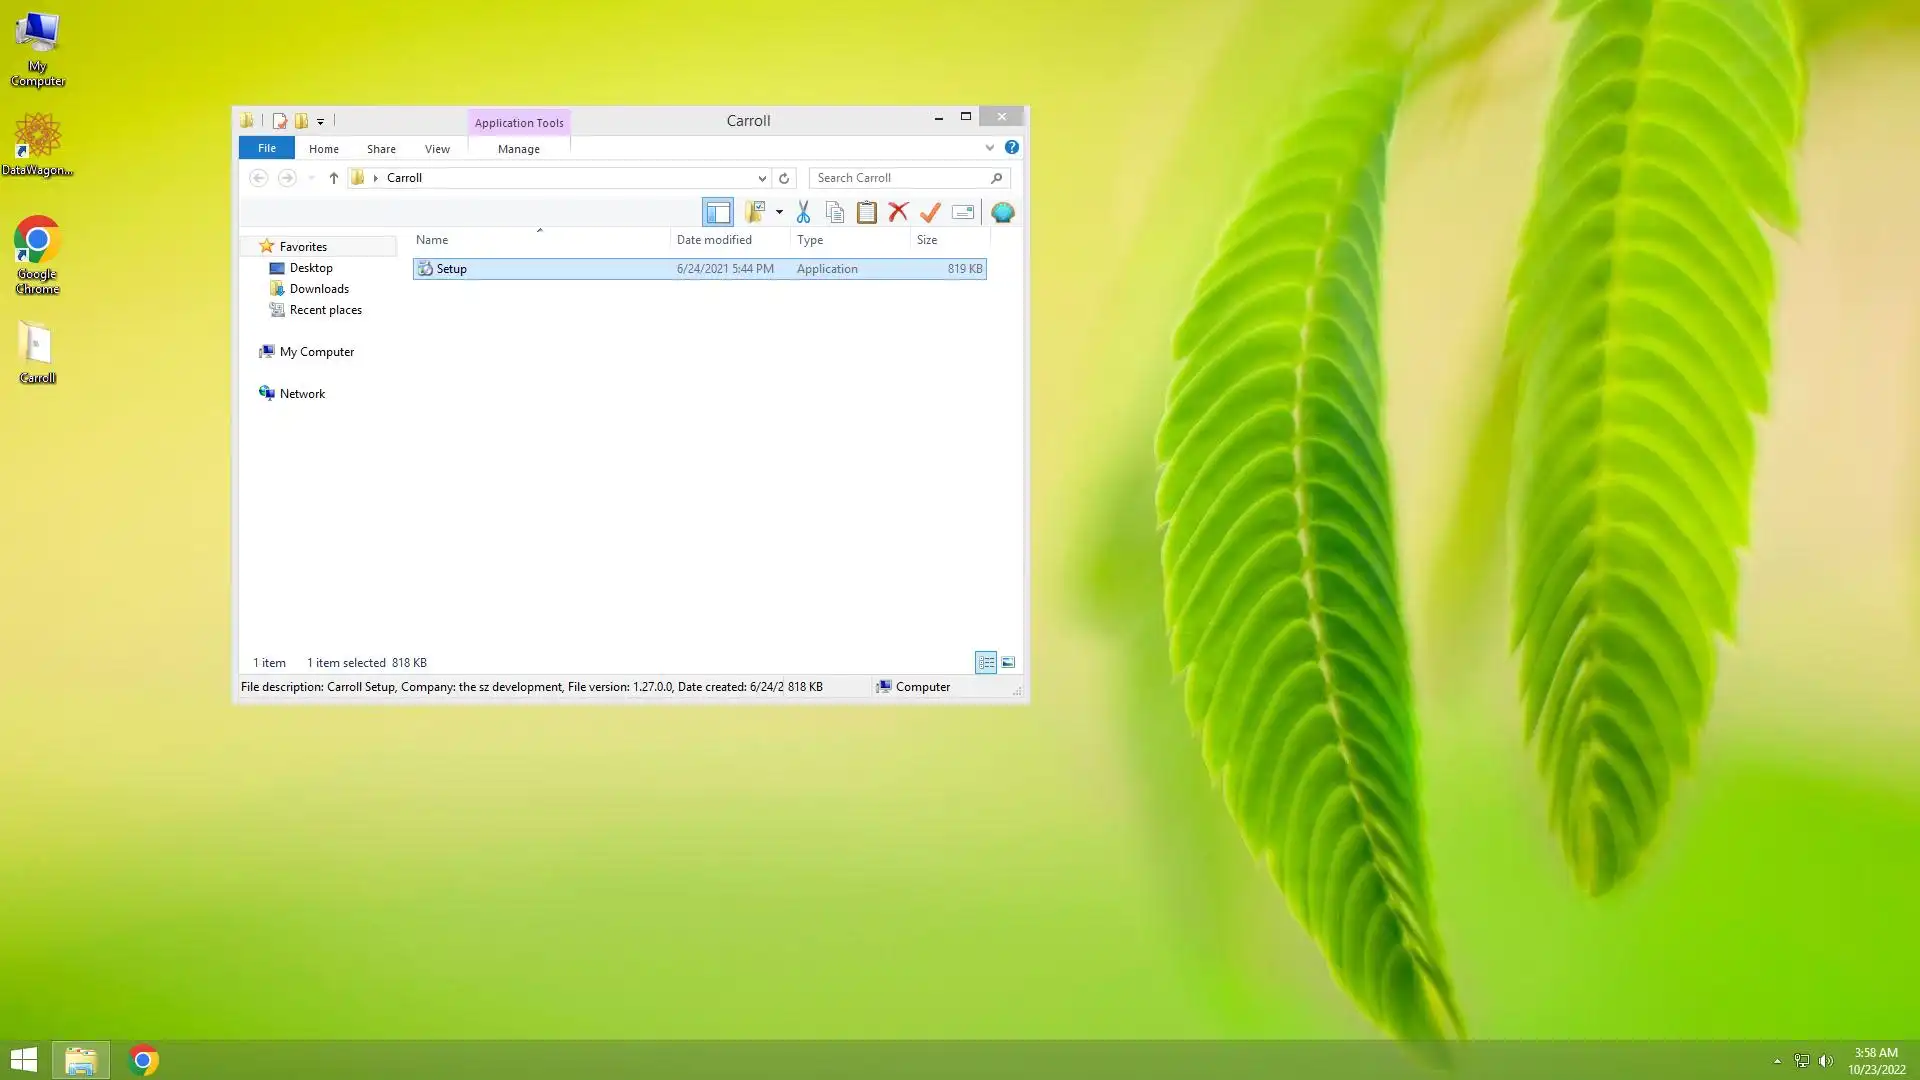Click the Paste clipboard icon
This screenshot has width=1920, height=1080.
click(x=867, y=212)
